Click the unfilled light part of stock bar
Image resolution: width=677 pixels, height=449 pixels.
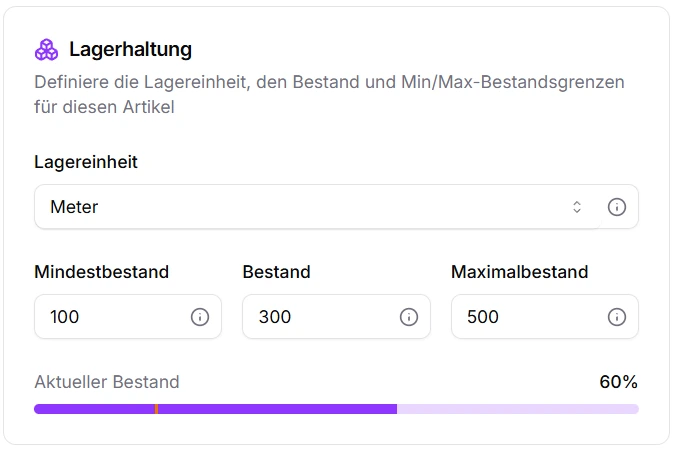coord(518,409)
